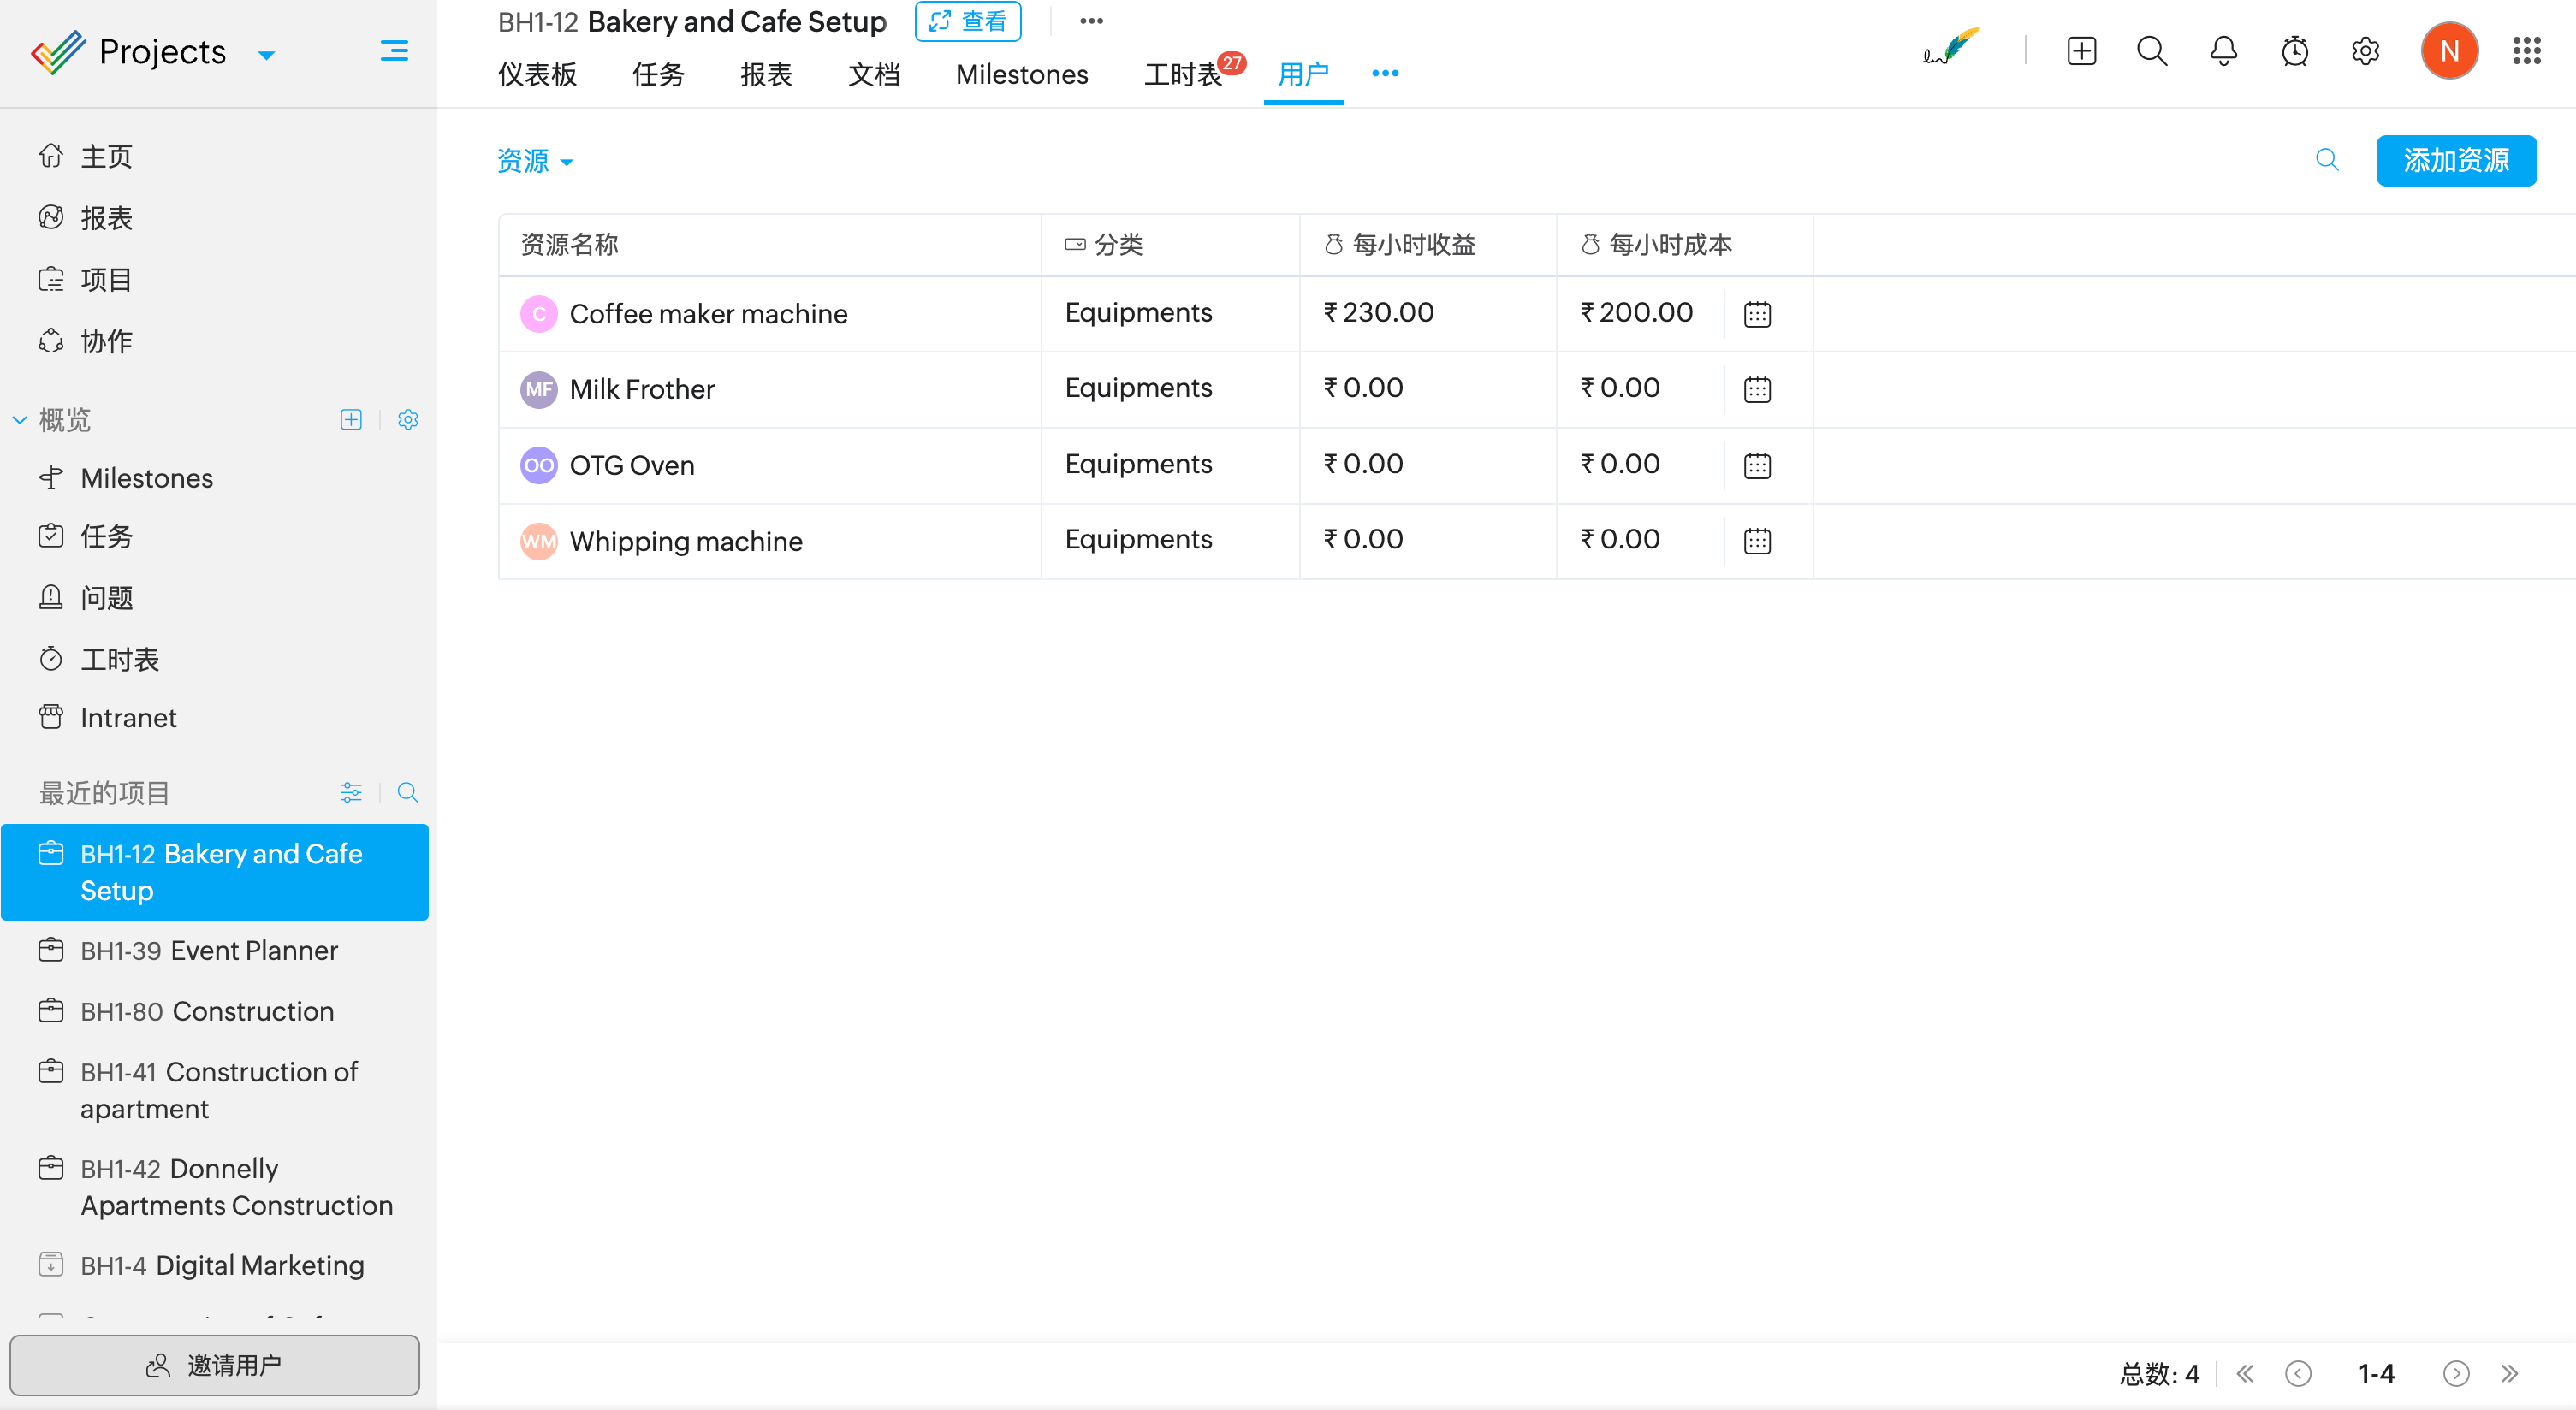Click the 添加资源 button

(2455, 160)
